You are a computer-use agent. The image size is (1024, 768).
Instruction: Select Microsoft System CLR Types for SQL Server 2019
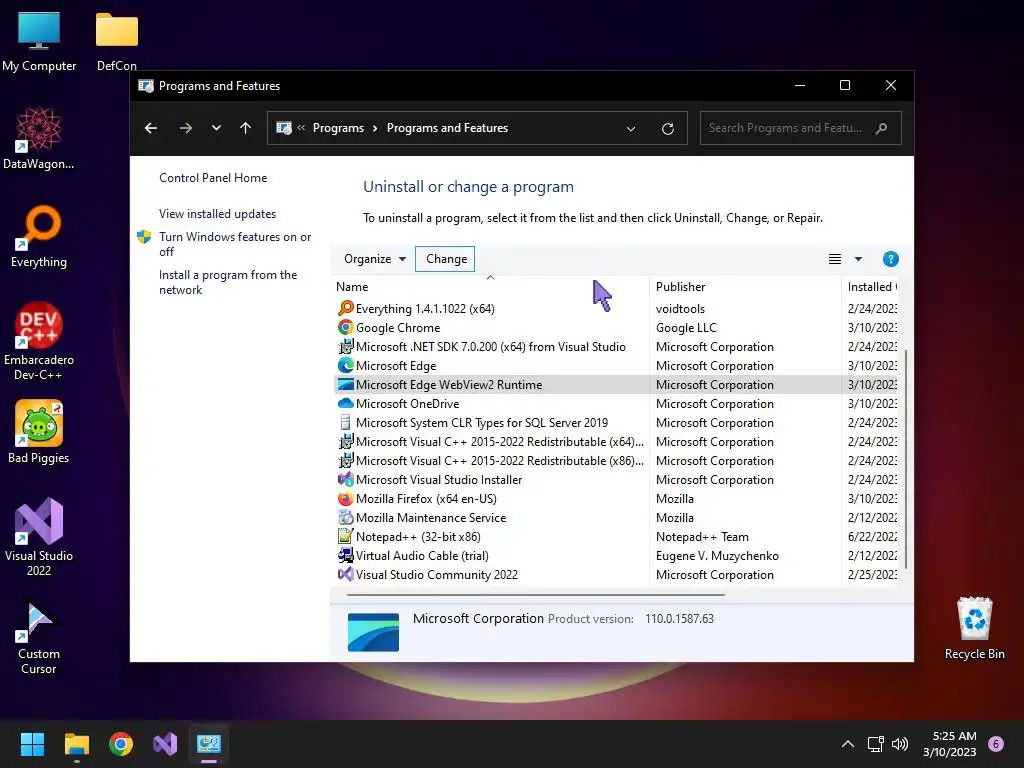tap(616, 423)
